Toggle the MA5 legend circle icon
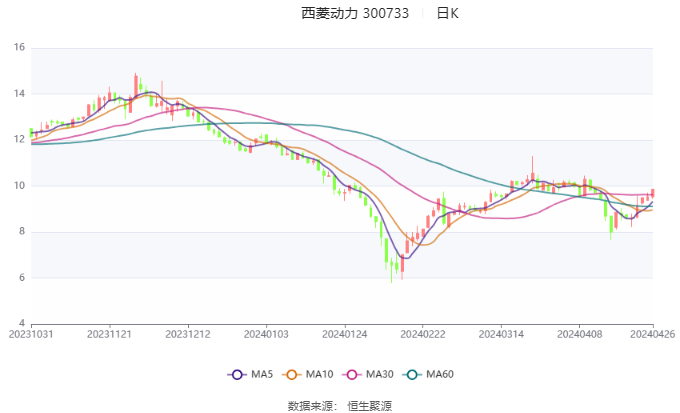 (x=237, y=374)
